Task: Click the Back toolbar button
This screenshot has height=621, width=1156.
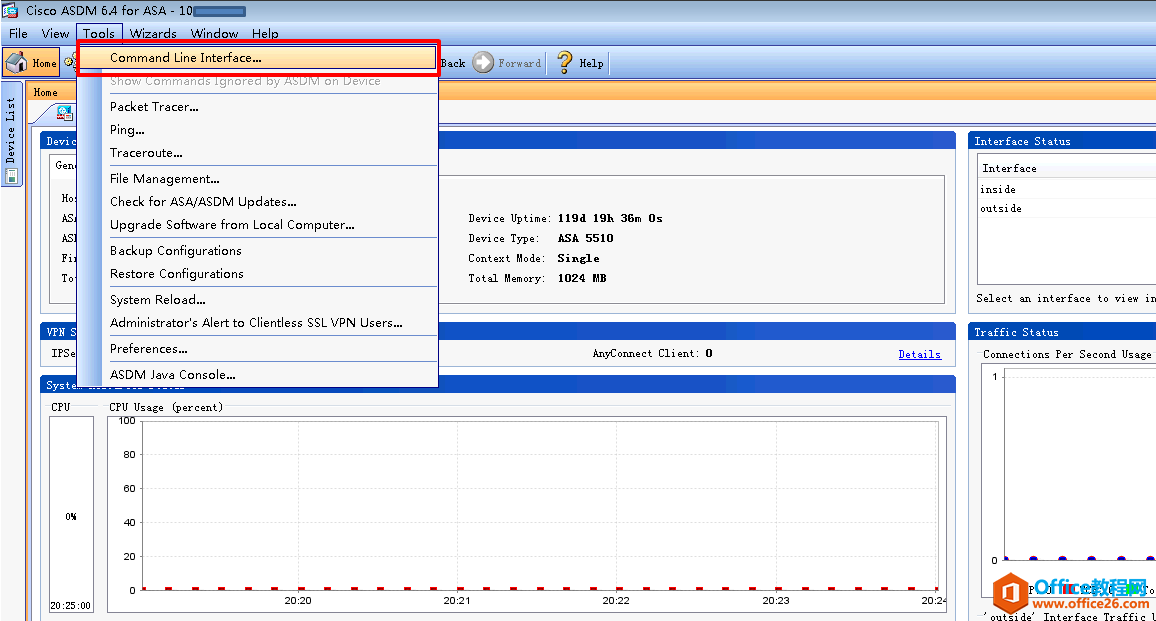Action: [x=453, y=63]
